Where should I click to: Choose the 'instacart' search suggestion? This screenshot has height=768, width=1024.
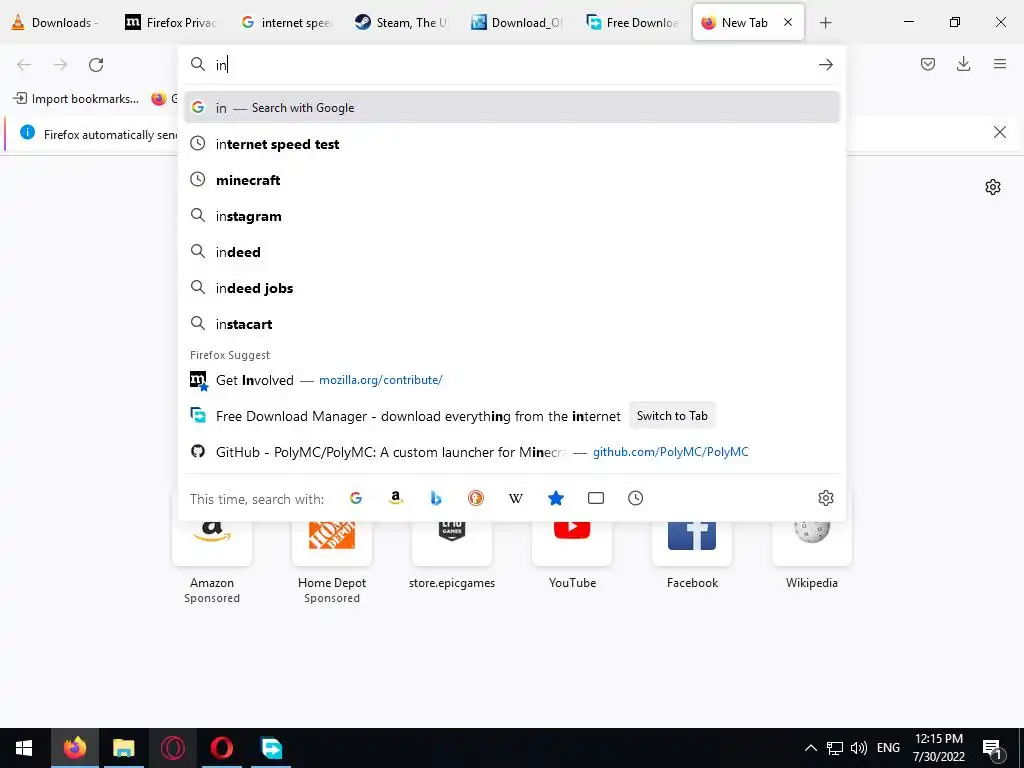point(511,324)
